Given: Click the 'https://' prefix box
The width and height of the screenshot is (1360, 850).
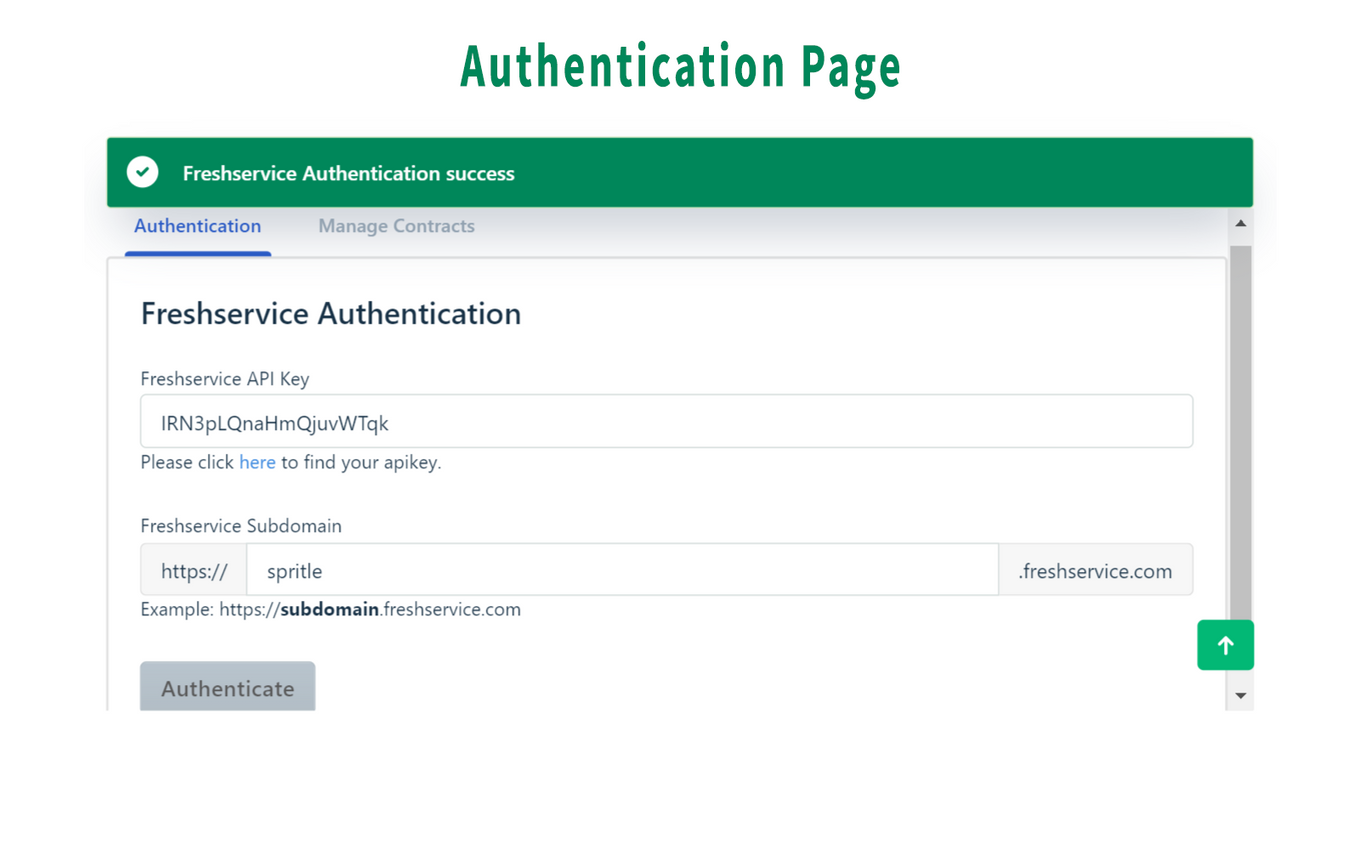Looking at the screenshot, I should coord(194,570).
